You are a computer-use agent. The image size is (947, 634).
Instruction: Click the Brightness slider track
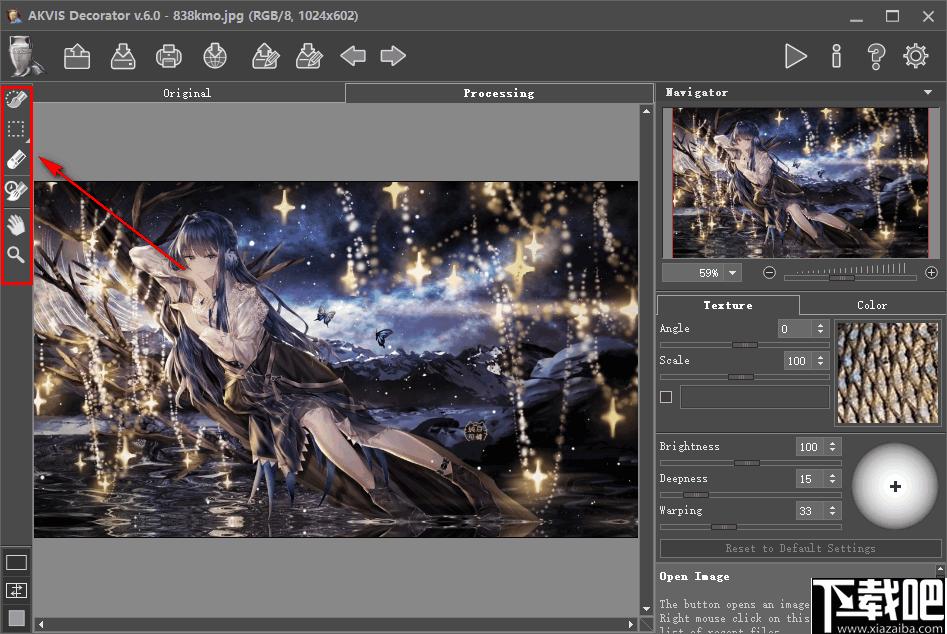[x=751, y=463]
